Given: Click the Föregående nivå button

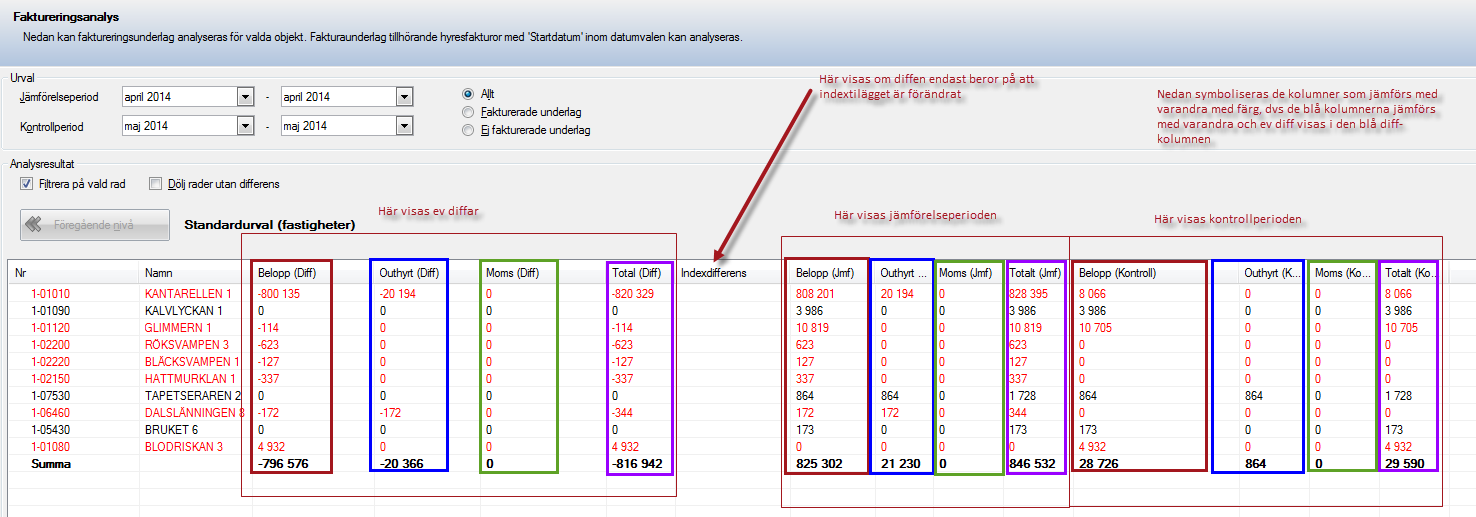Looking at the screenshot, I should pos(95,225).
